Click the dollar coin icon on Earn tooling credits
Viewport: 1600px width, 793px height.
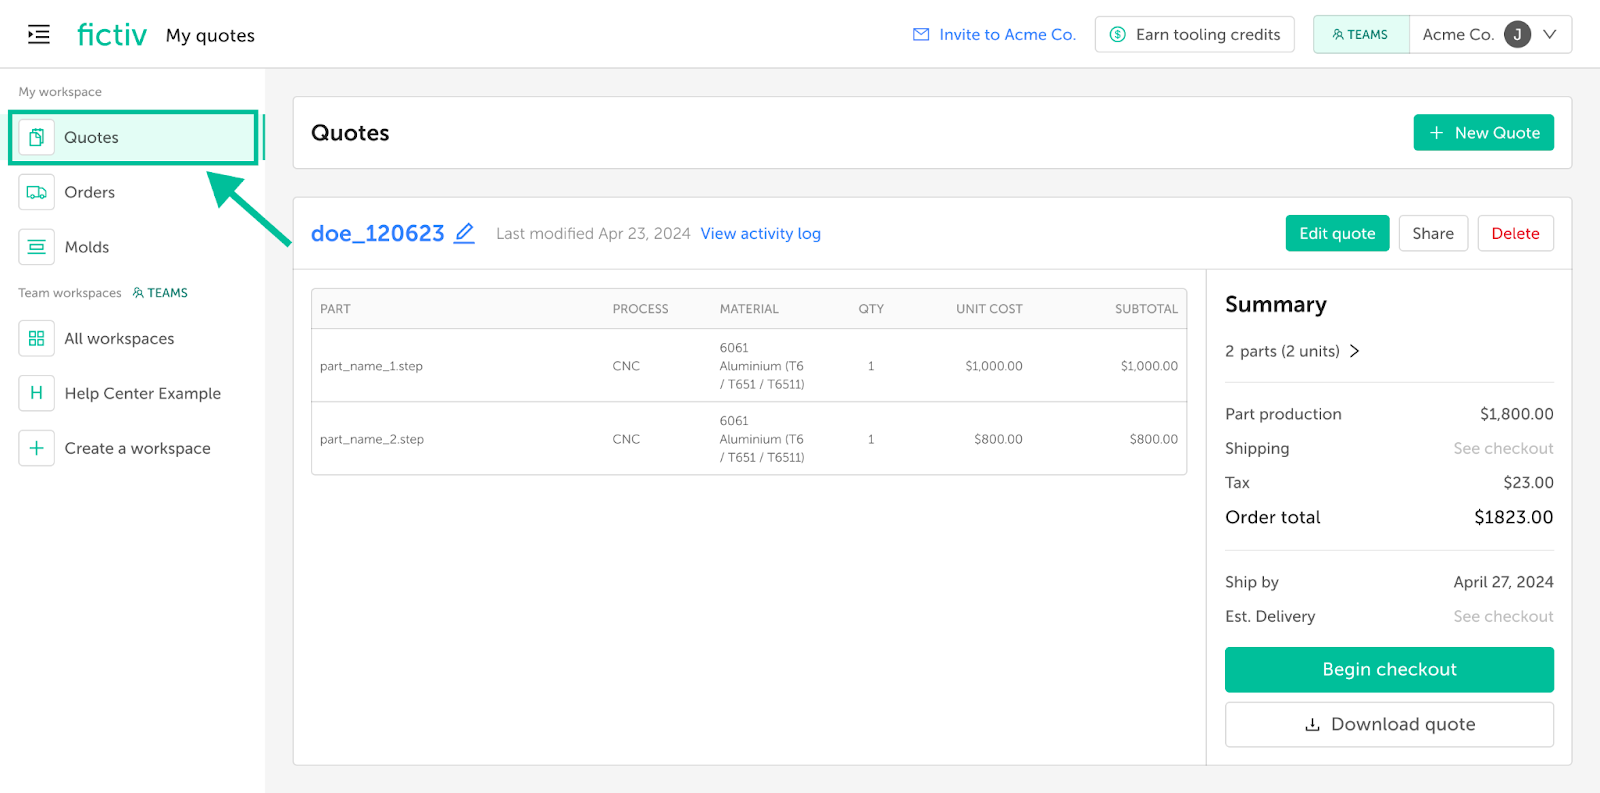point(1118,34)
